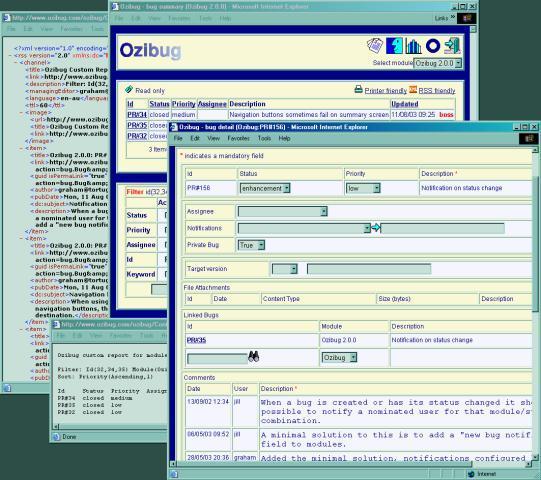Image resolution: width=541 pixels, height=480 pixels.
Task: Click the Ozibug logo
Action: 150,51
